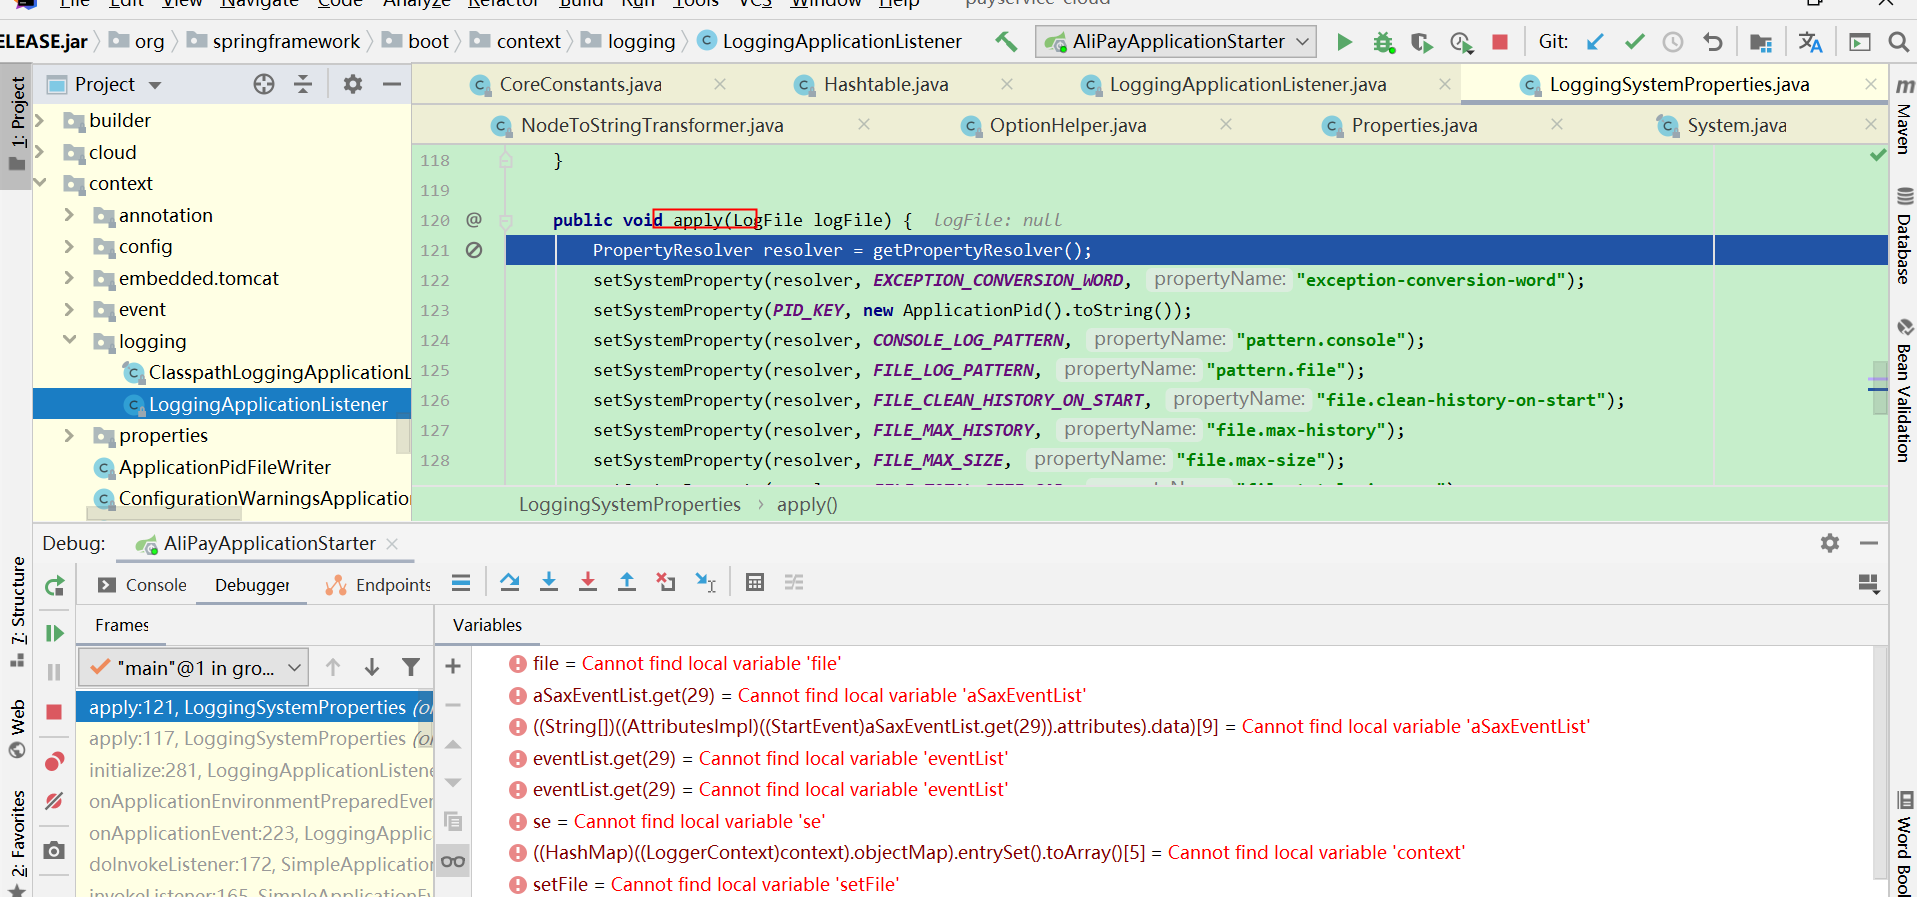Stop the running process in top toolbar
The image size is (1917, 897).
coord(1499,42)
